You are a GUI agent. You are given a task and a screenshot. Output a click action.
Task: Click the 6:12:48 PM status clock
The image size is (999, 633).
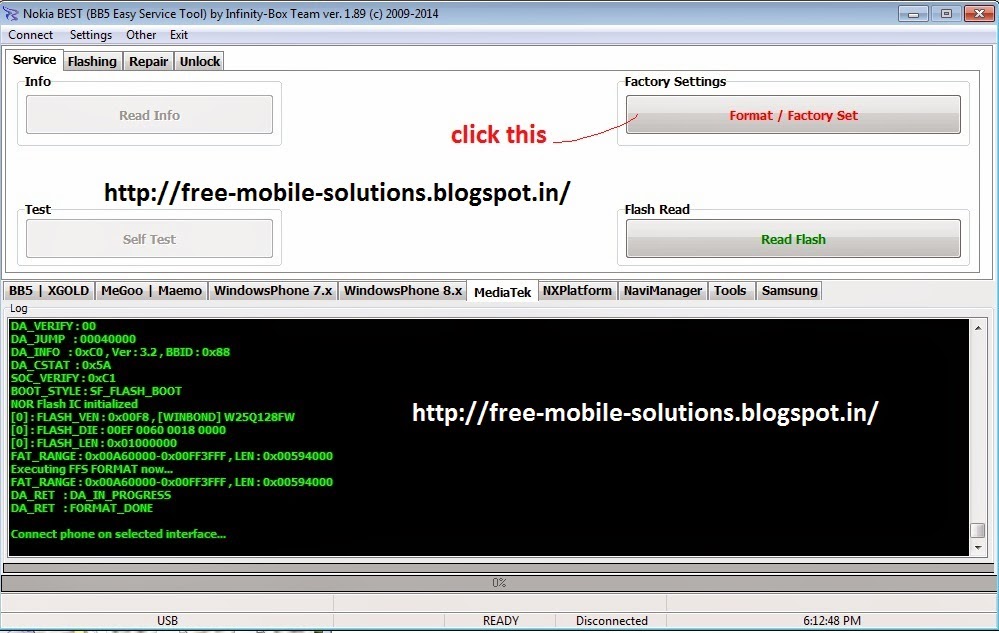pyautogui.click(x=831, y=620)
